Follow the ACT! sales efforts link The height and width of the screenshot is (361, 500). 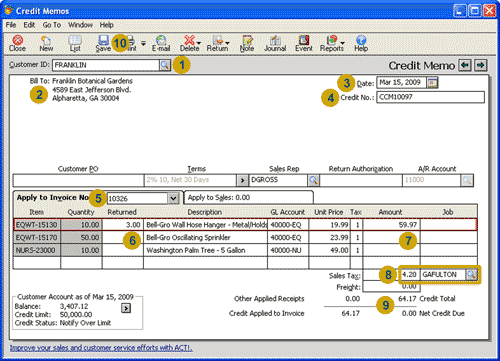coord(101,348)
